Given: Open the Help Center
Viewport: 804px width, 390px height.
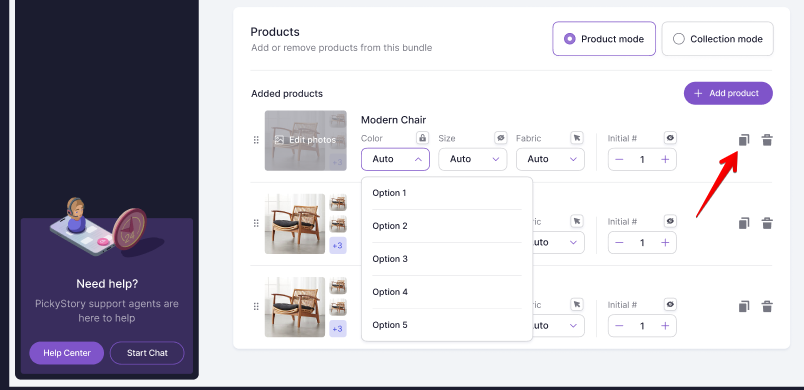Looking at the screenshot, I should pos(67,353).
